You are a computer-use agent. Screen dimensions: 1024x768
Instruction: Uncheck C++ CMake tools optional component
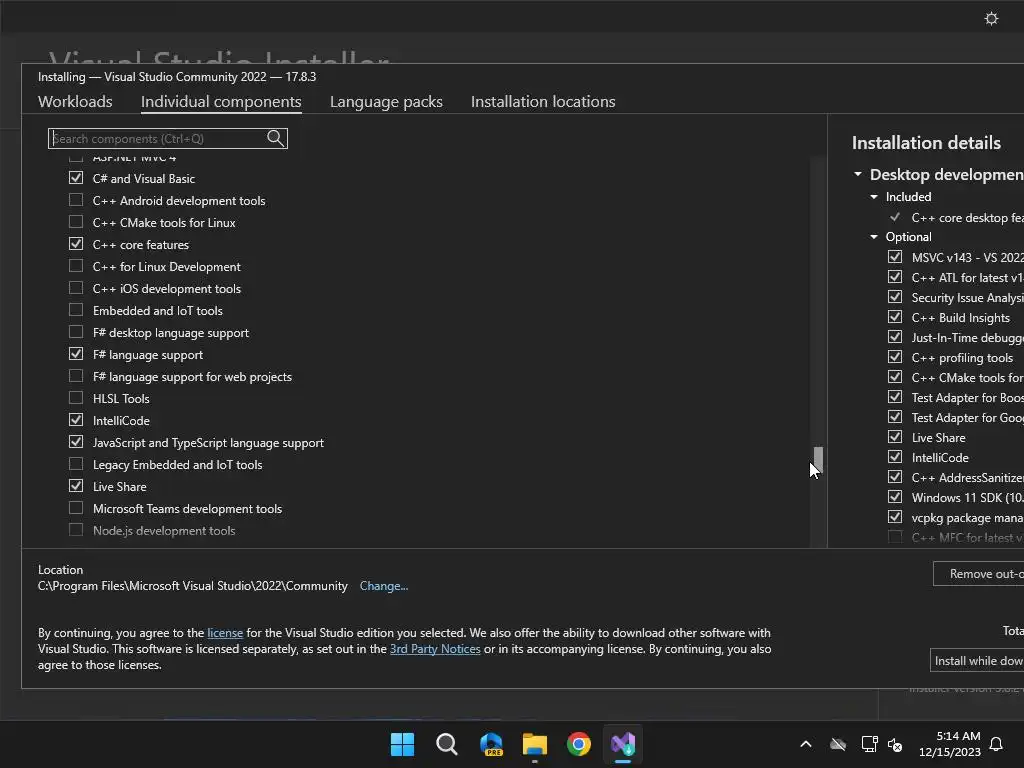[895, 377]
